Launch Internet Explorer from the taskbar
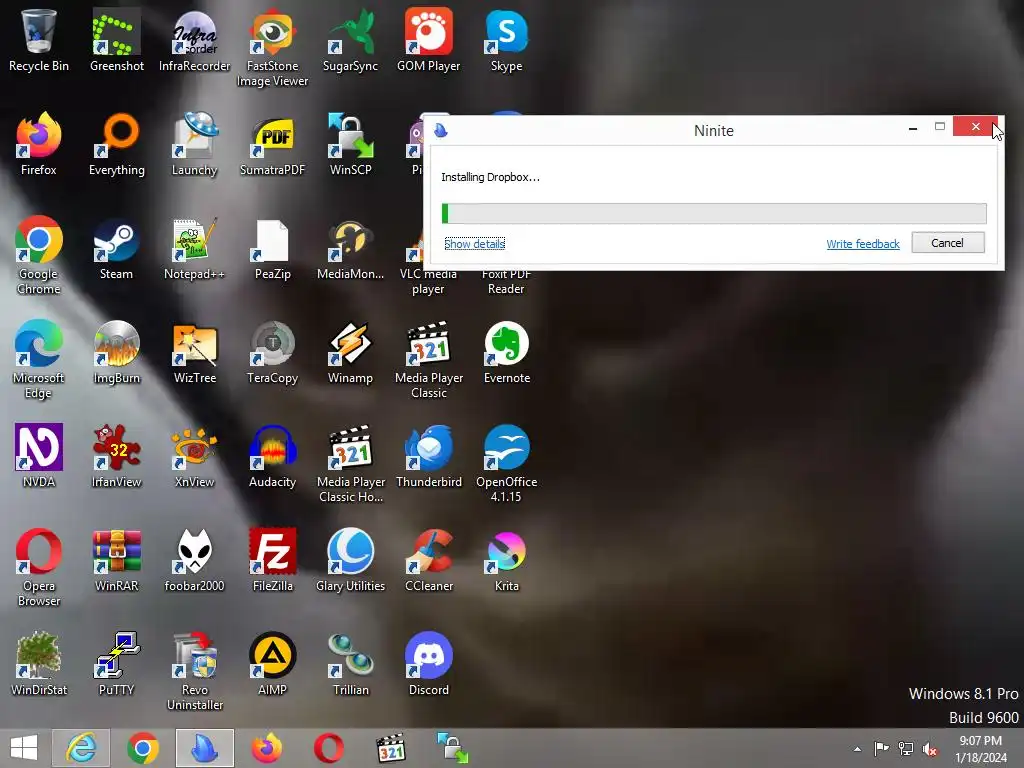The width and height of the screenshot is (1024, 768). point(81,748)
